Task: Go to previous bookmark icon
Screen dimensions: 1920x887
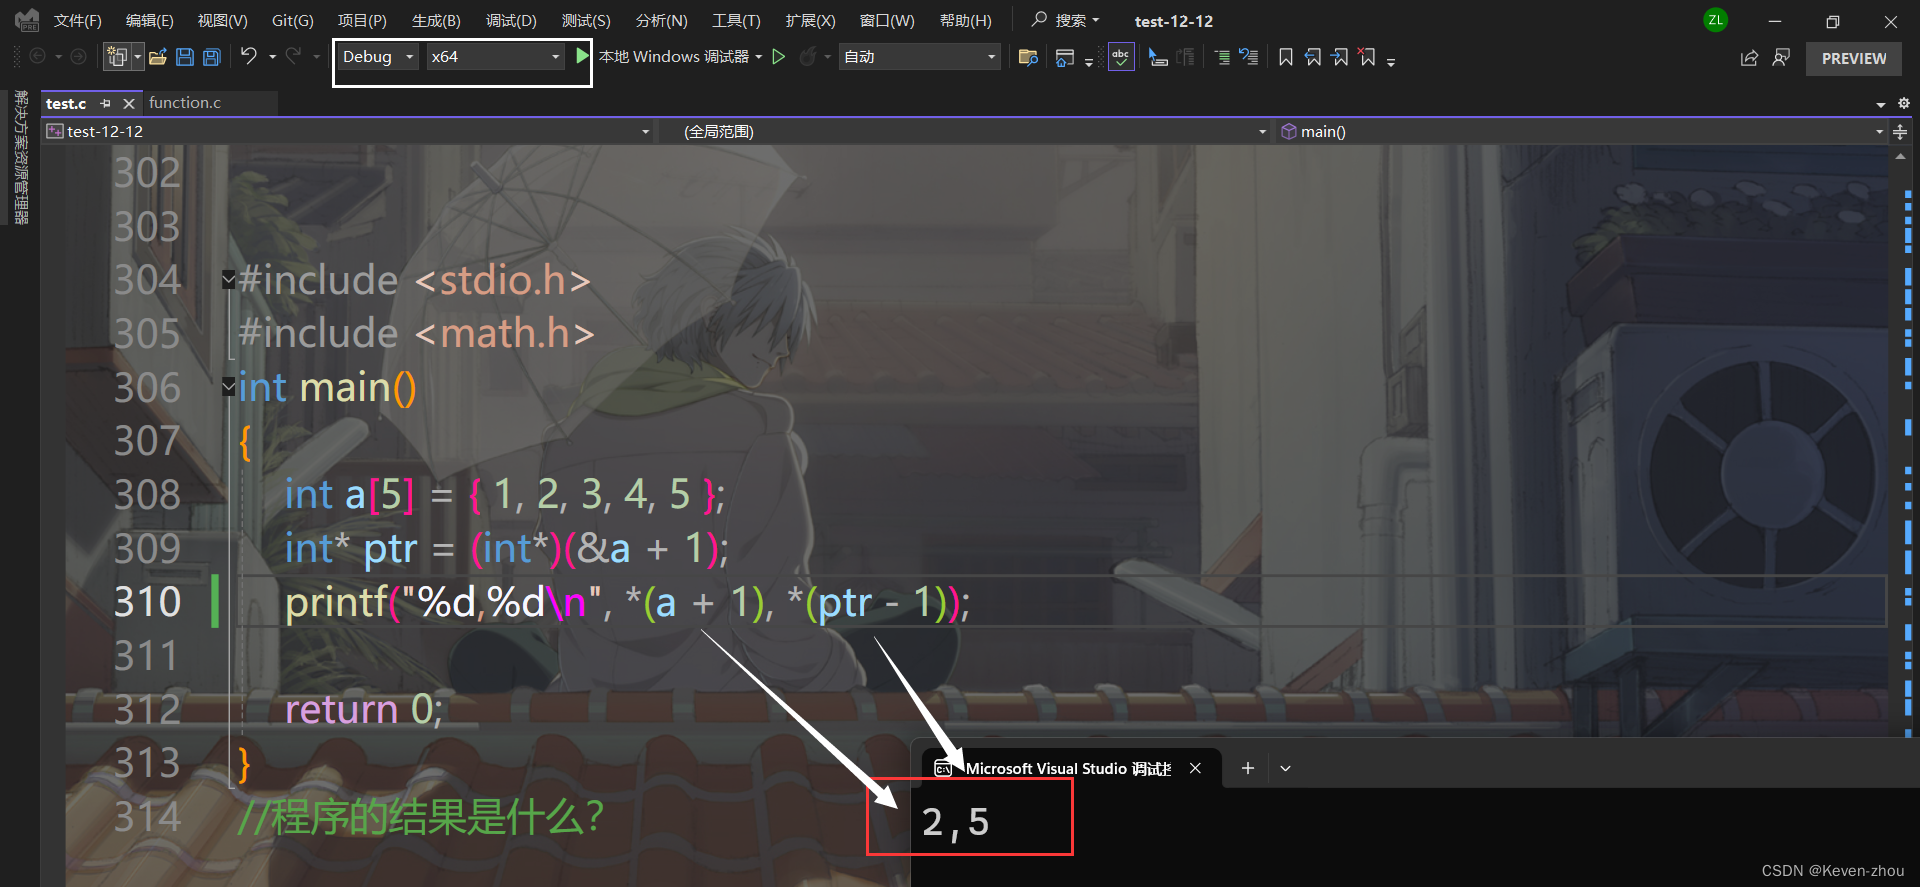Action: click(x=1313, y=57)
